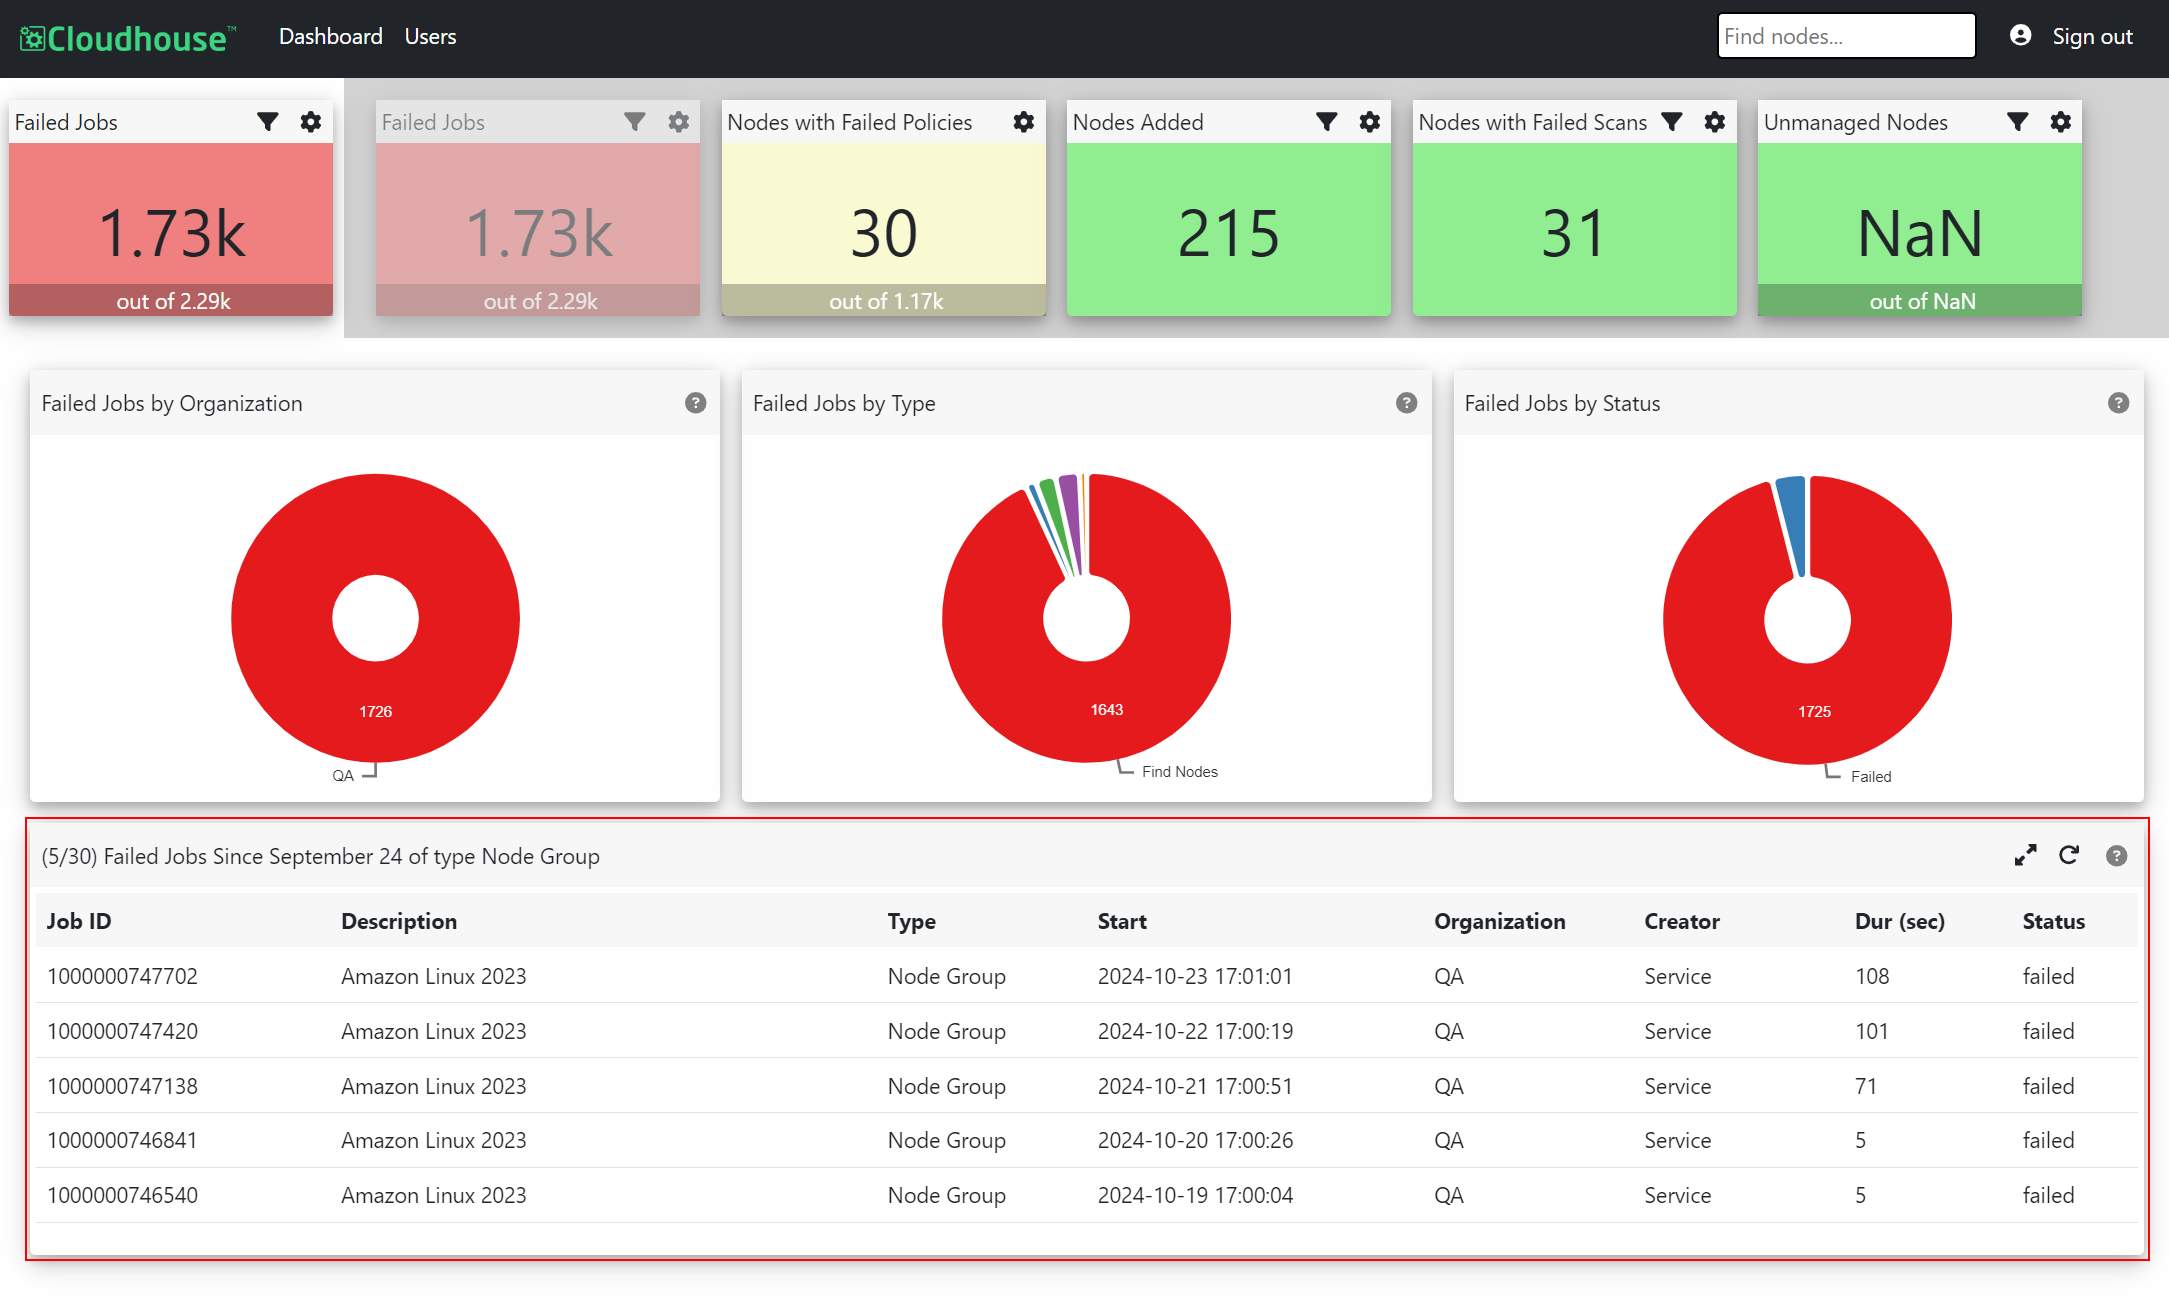Viewport: 2169px width, 1303px height.
Task: Sign out of Cloudhouse
Action: [2093, 37]
